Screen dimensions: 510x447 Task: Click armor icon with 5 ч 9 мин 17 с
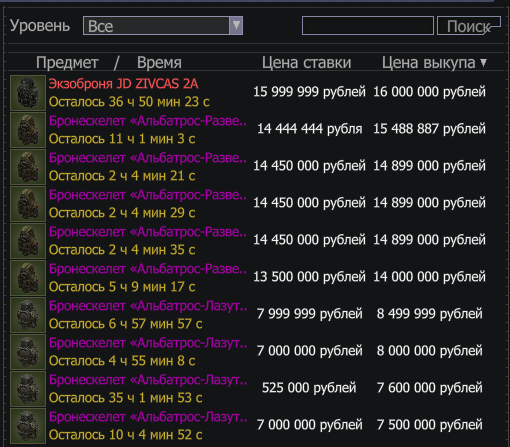pos(28,278)
